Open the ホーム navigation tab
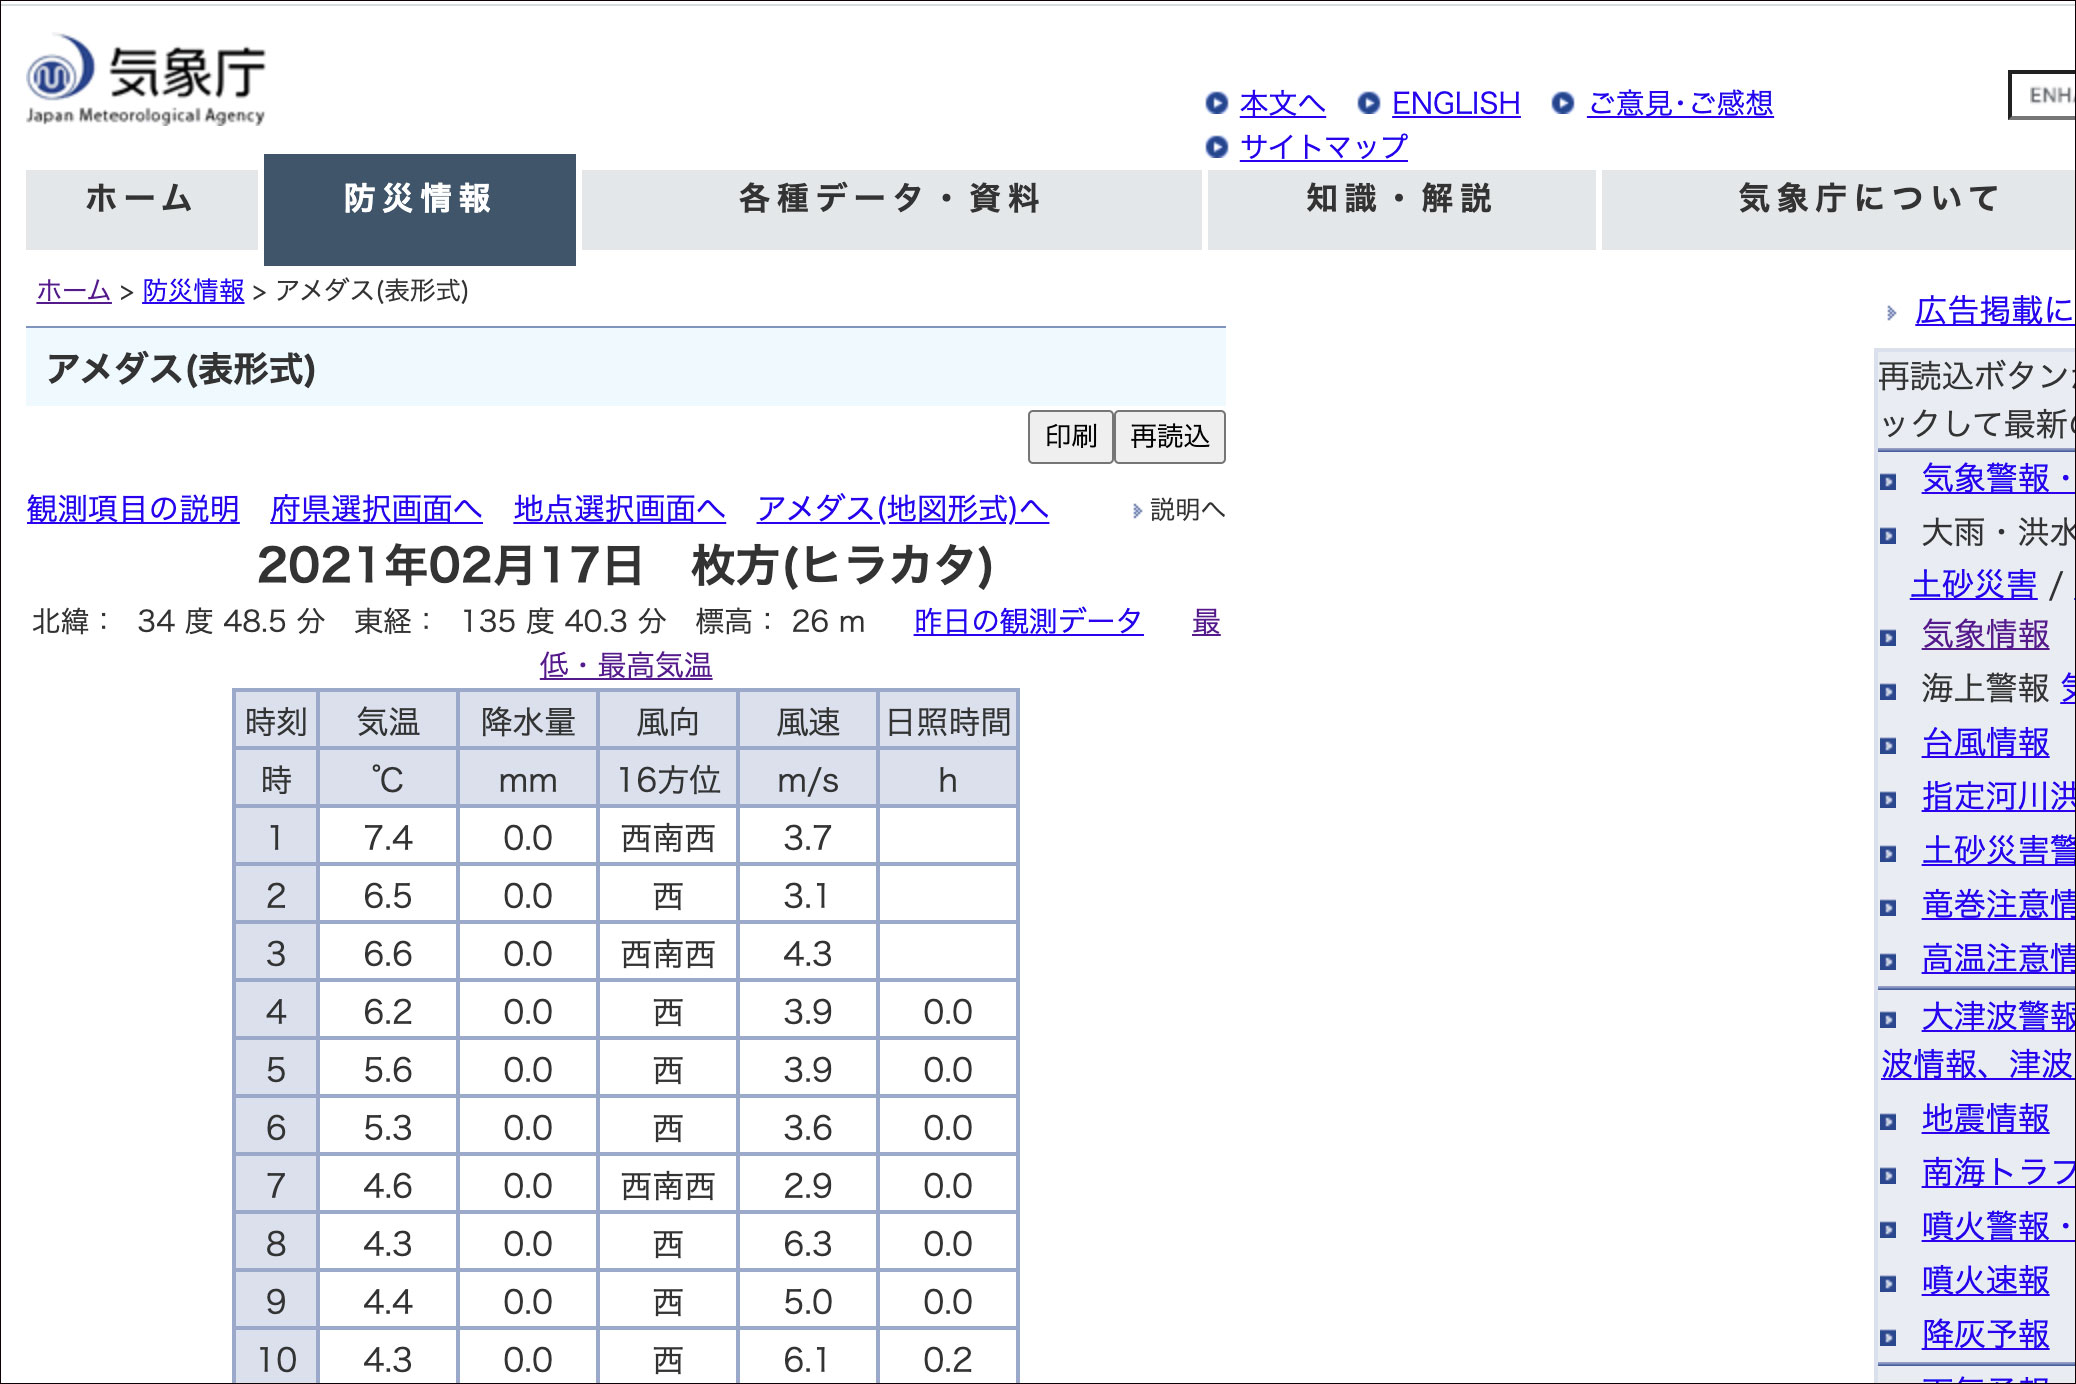 point(140,200)
